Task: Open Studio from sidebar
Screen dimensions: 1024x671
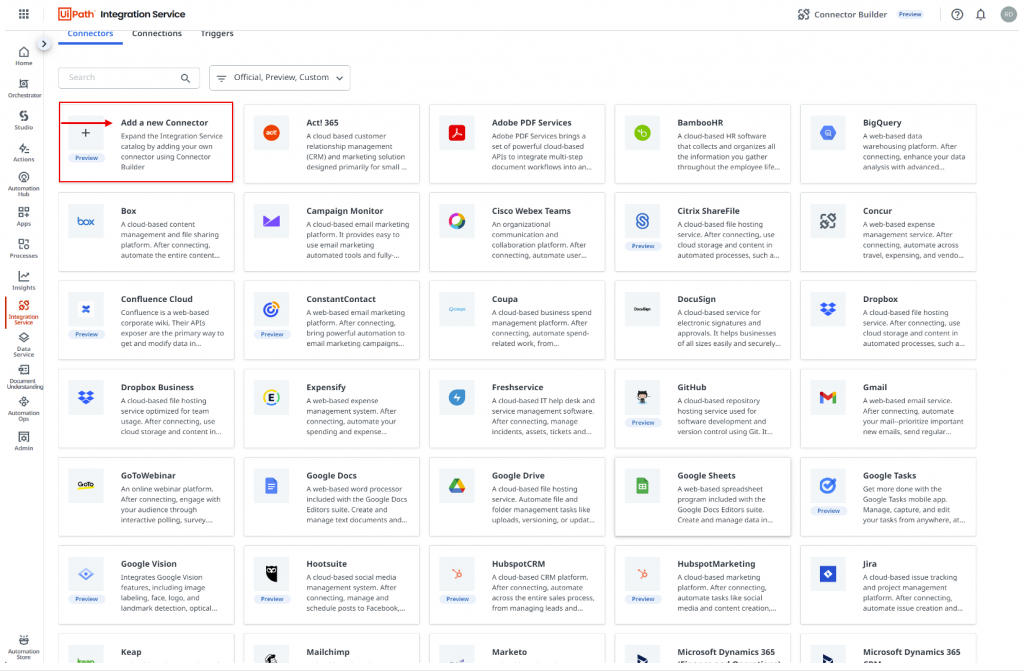Action: [24, 120]
